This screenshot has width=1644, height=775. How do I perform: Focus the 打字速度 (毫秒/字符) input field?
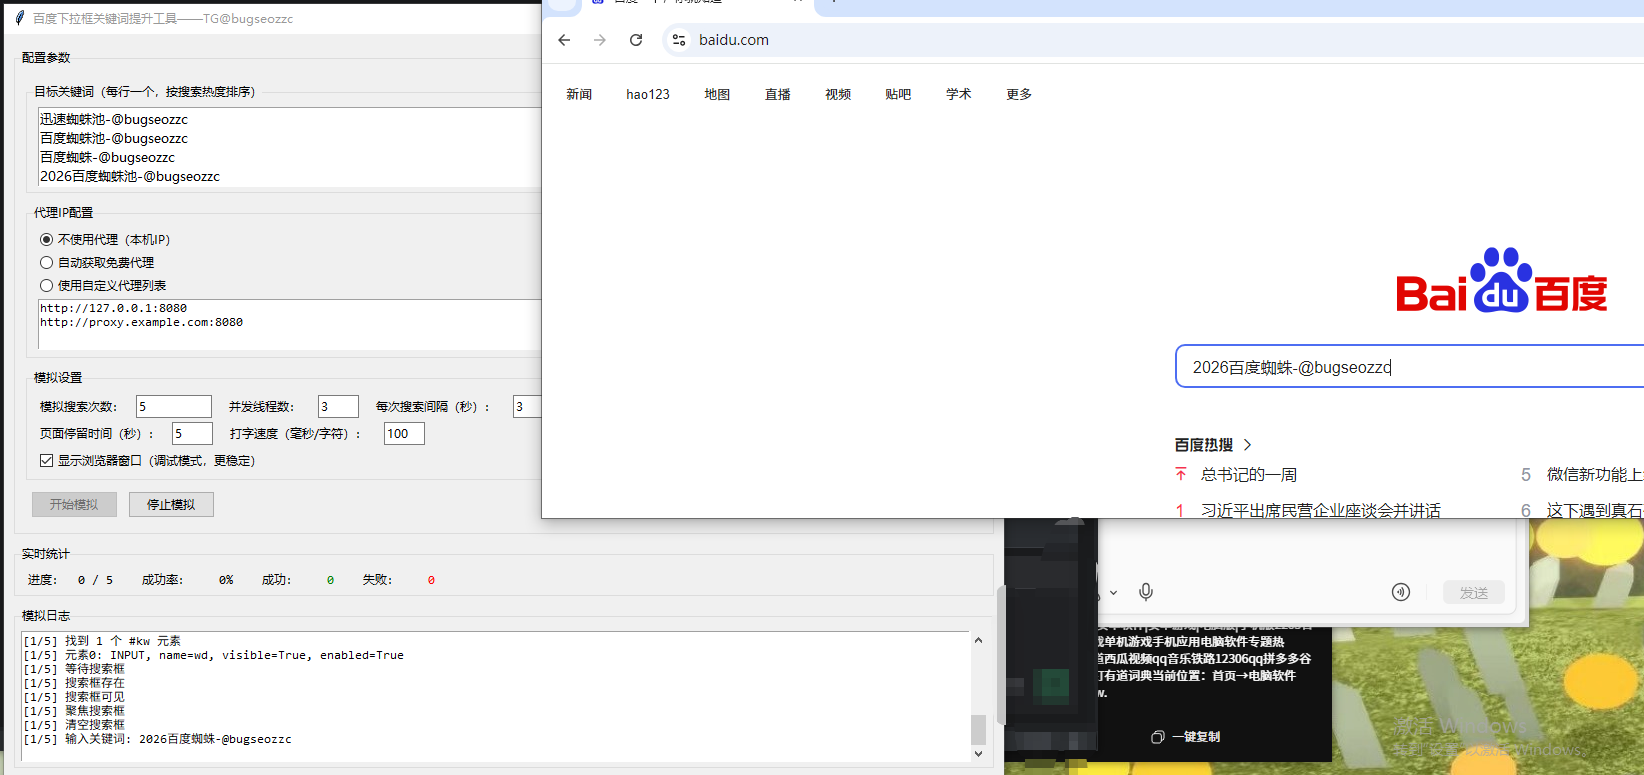(x=404, y=433)
